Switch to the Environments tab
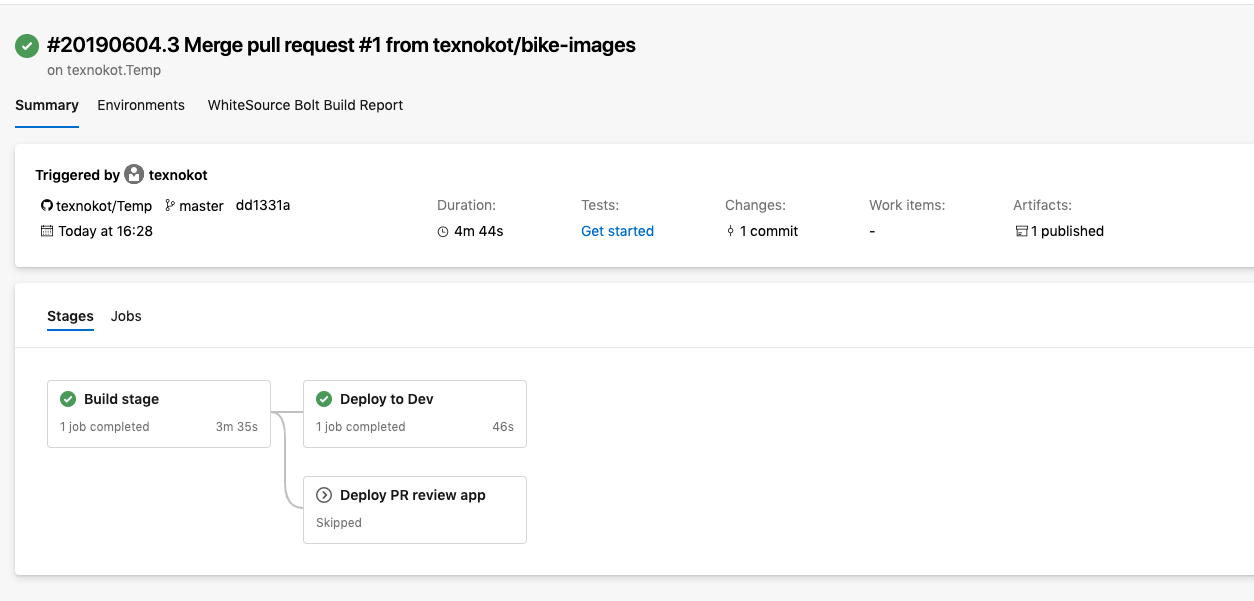The image size is (1254, 601). 141,105
